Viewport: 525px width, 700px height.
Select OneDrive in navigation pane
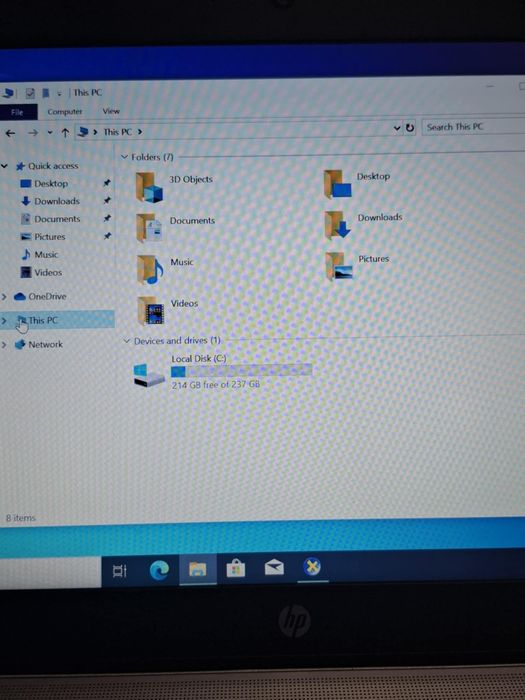pos(47,296)
